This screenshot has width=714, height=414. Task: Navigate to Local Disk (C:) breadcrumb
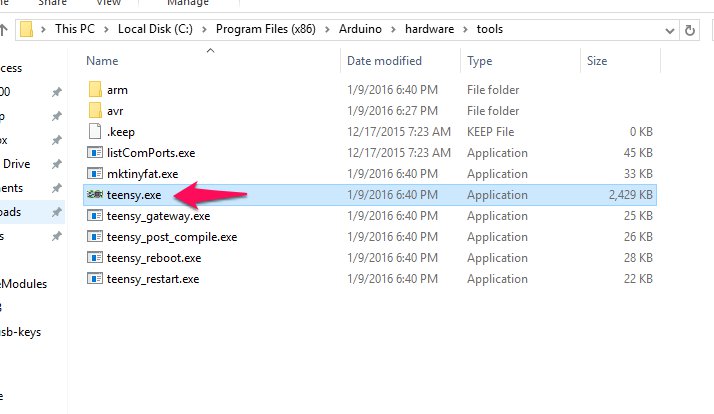[155, 29]
